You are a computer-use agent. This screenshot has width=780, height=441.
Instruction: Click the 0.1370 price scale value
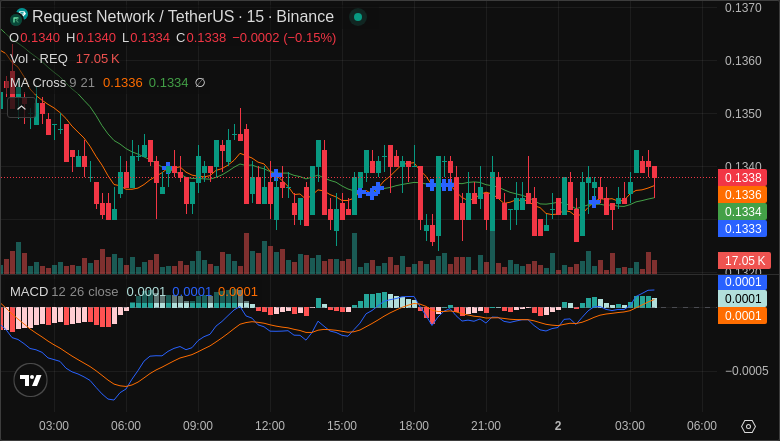click(x=743, y=8)
